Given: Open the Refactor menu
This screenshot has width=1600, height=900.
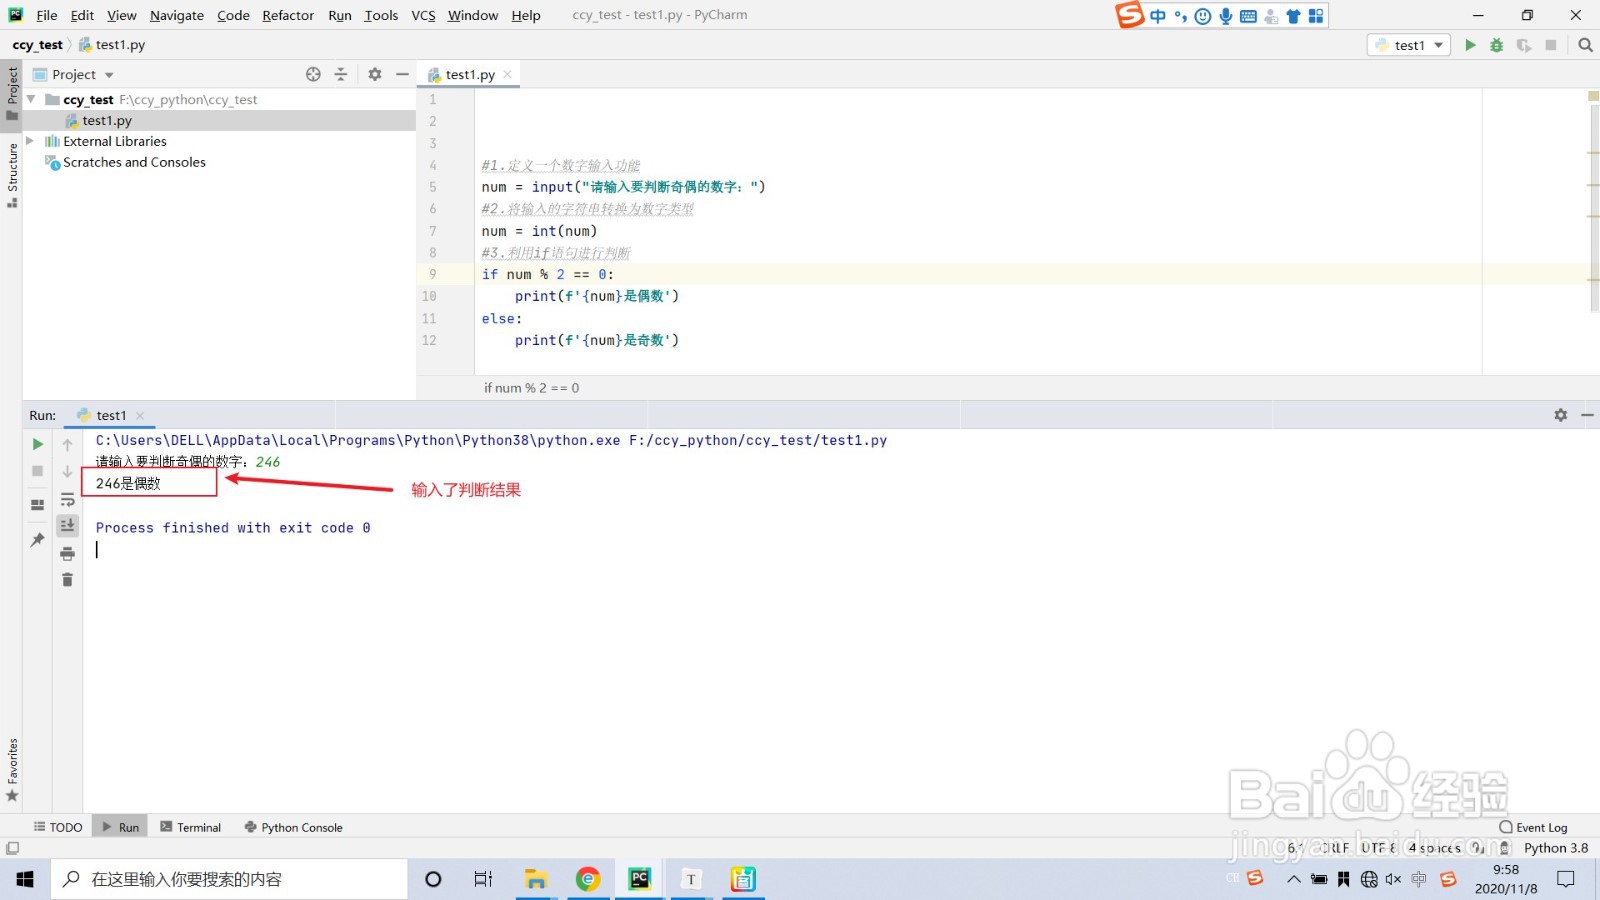Looking at the screenshot, I should tap(288, 15).
